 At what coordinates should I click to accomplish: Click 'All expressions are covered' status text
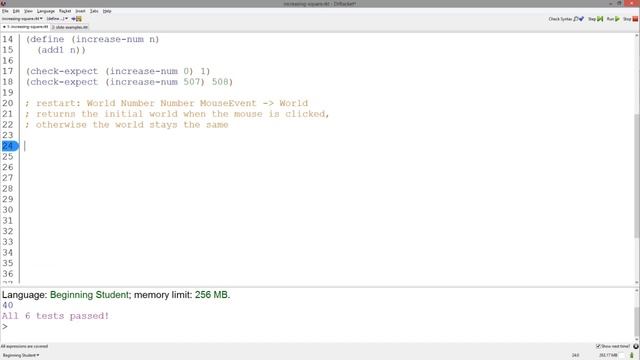click(x=24, y=346)
